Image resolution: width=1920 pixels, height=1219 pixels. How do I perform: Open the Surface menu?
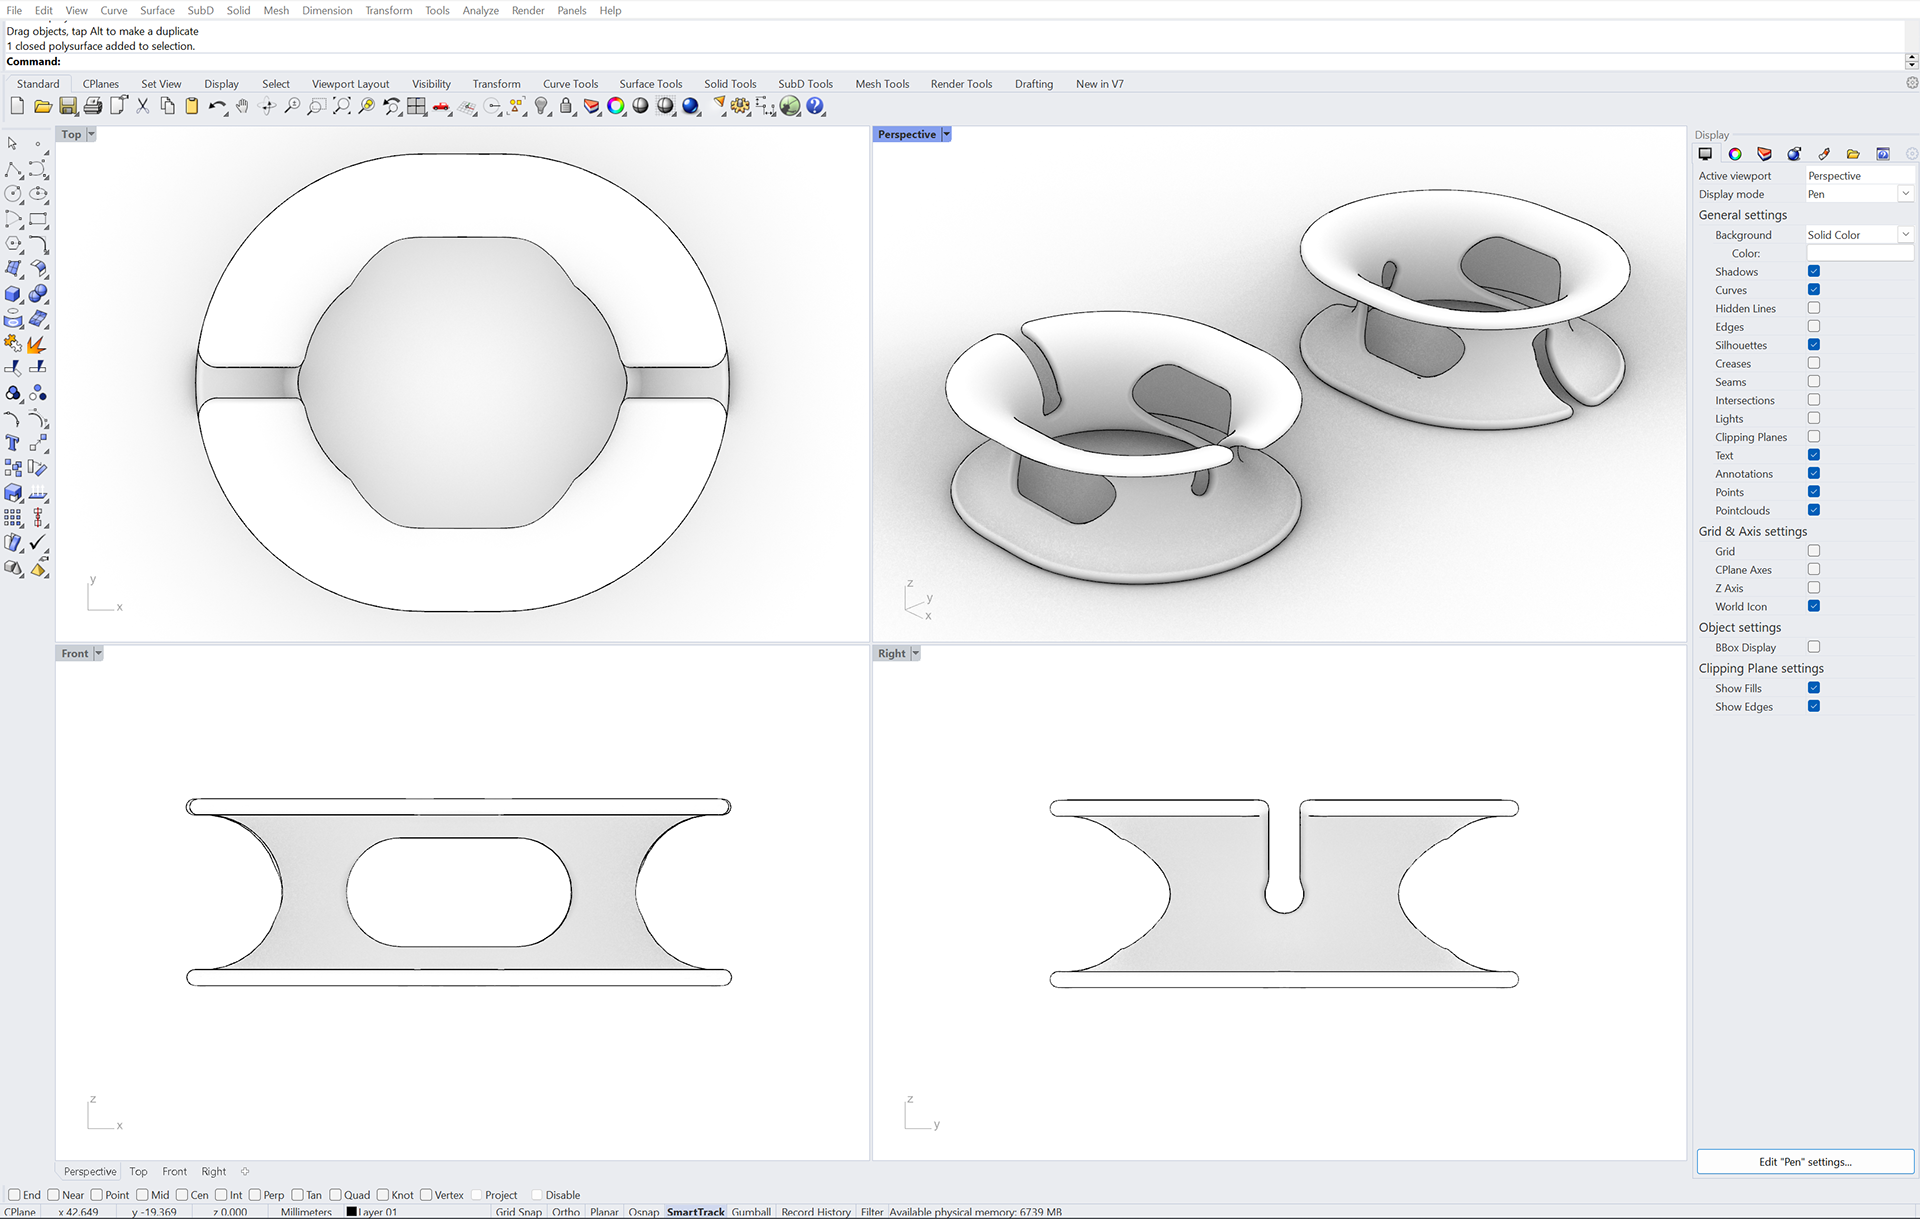click(x=157, y=10)
